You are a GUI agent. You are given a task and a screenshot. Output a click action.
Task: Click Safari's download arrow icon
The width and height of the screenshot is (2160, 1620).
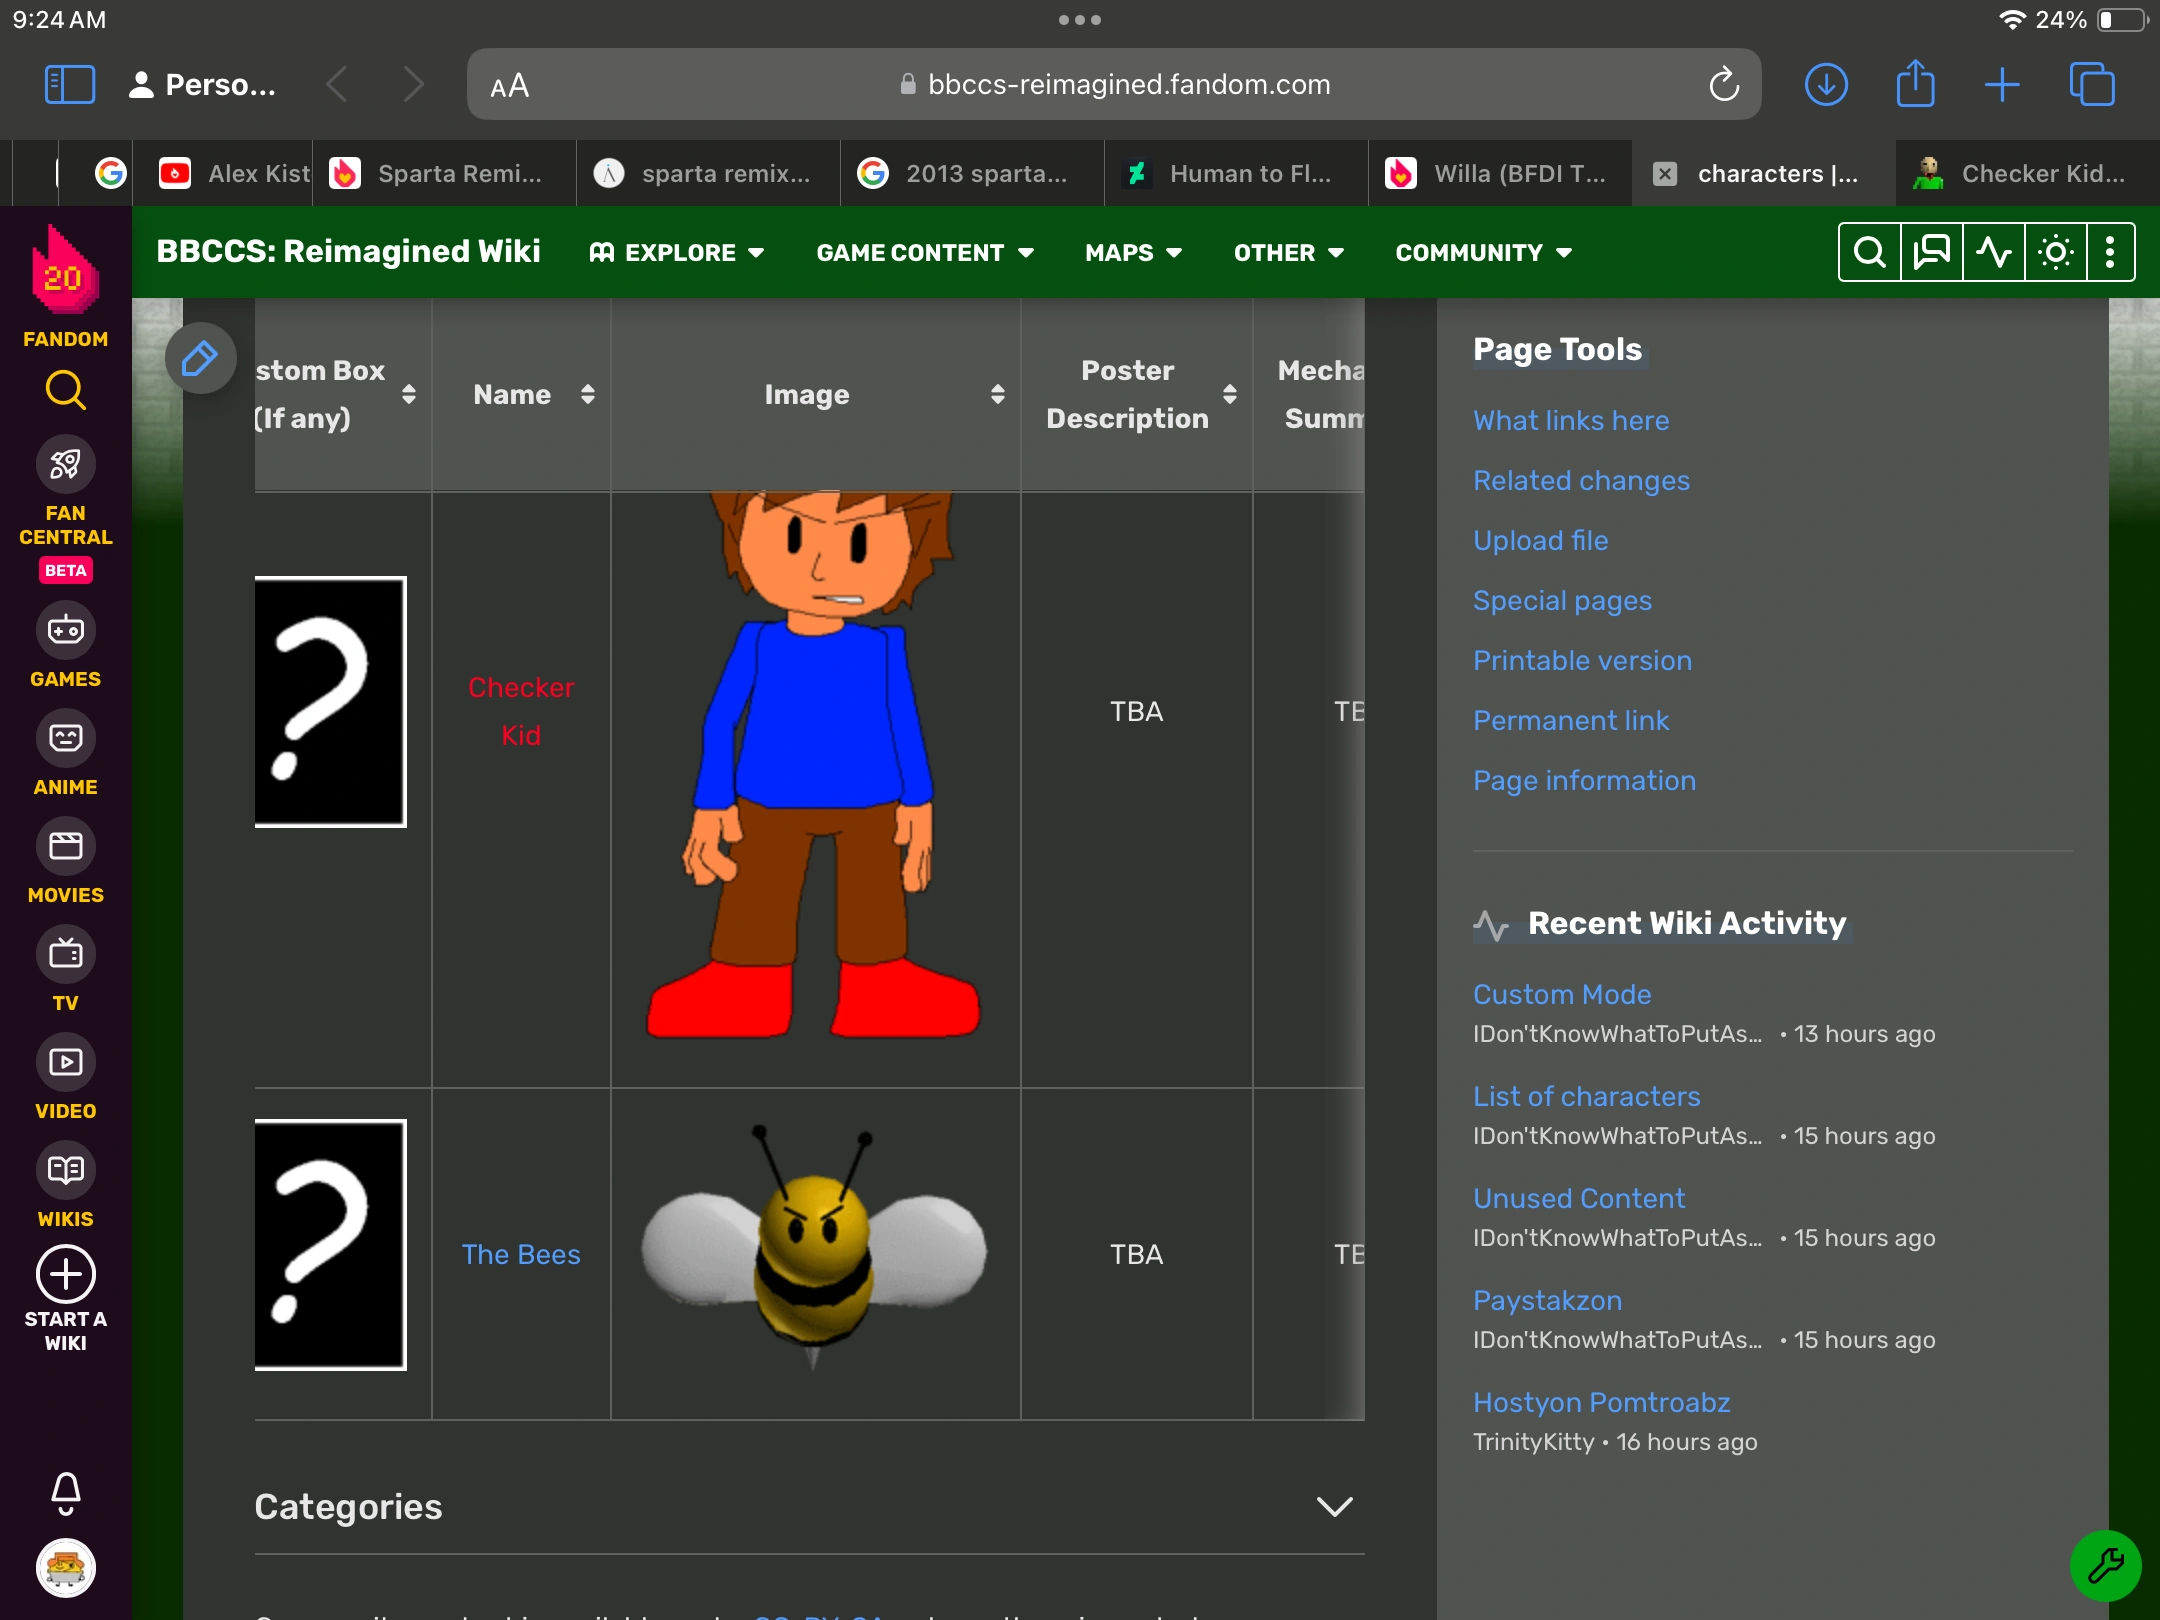pos(1826,85)
